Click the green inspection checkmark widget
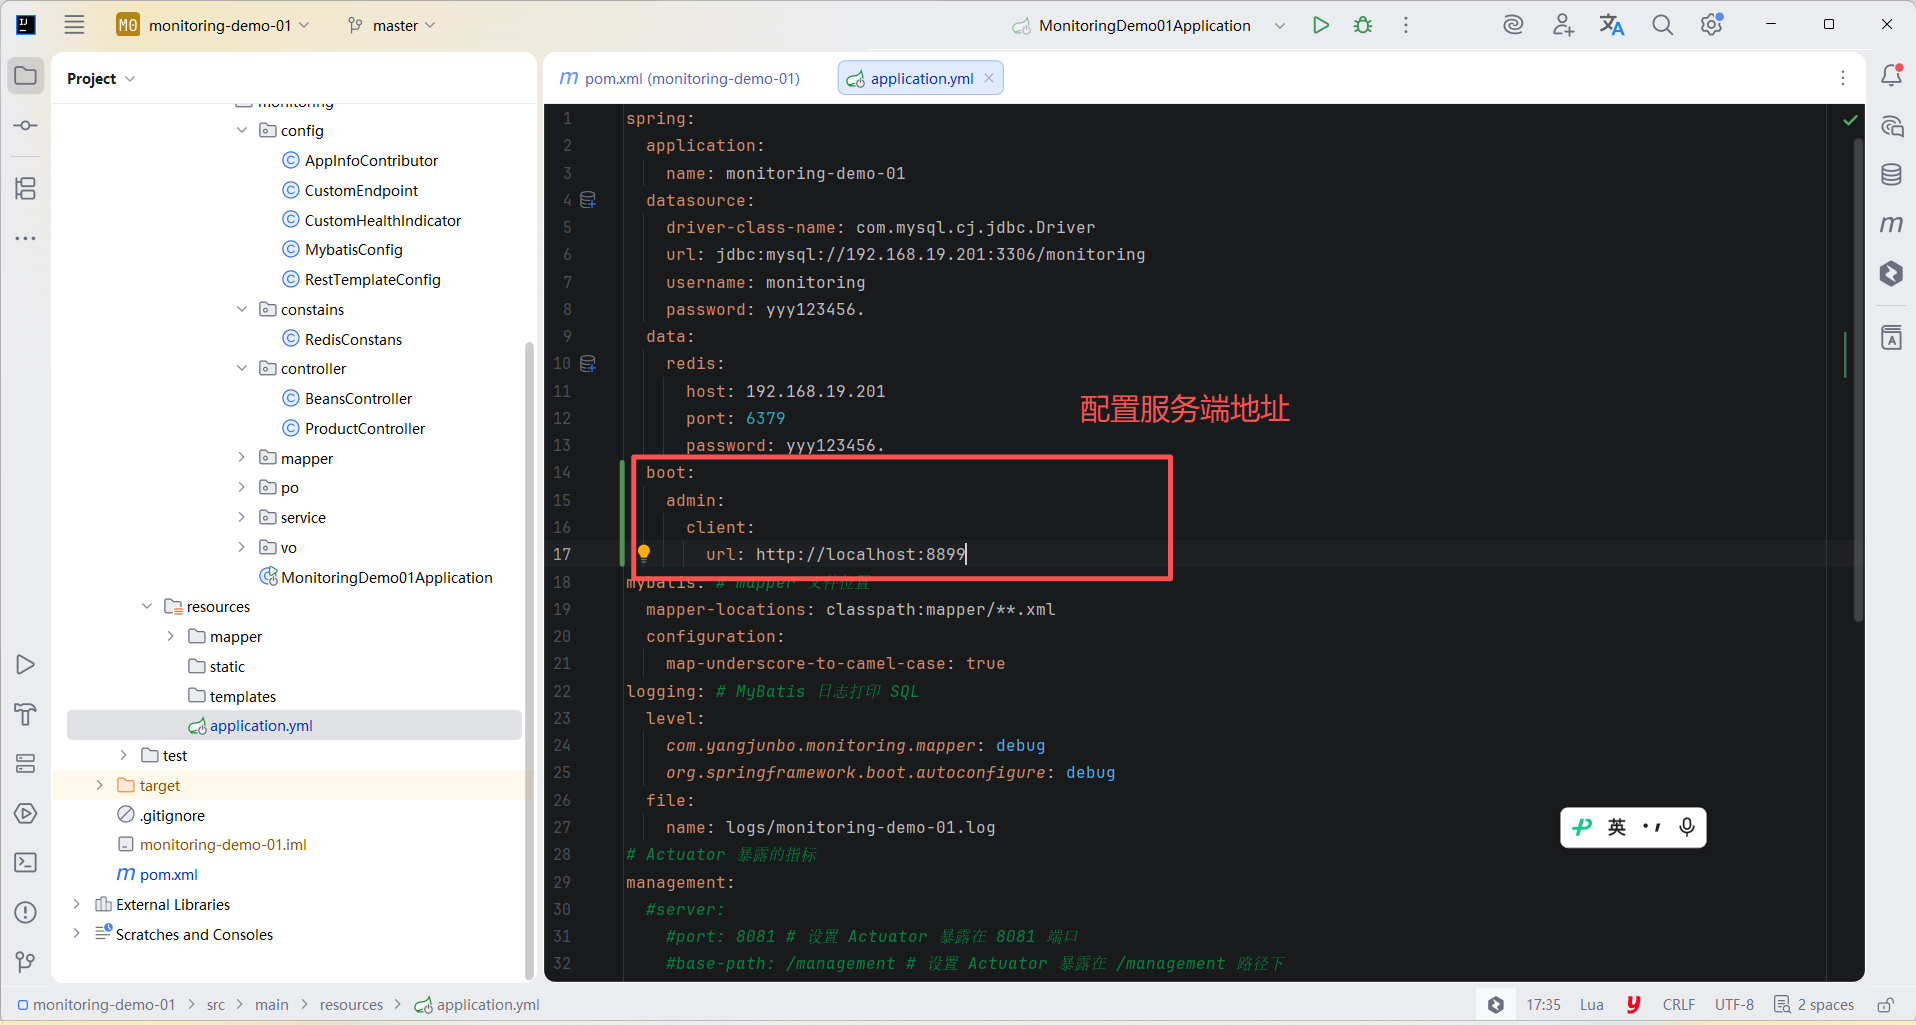 1850,120
